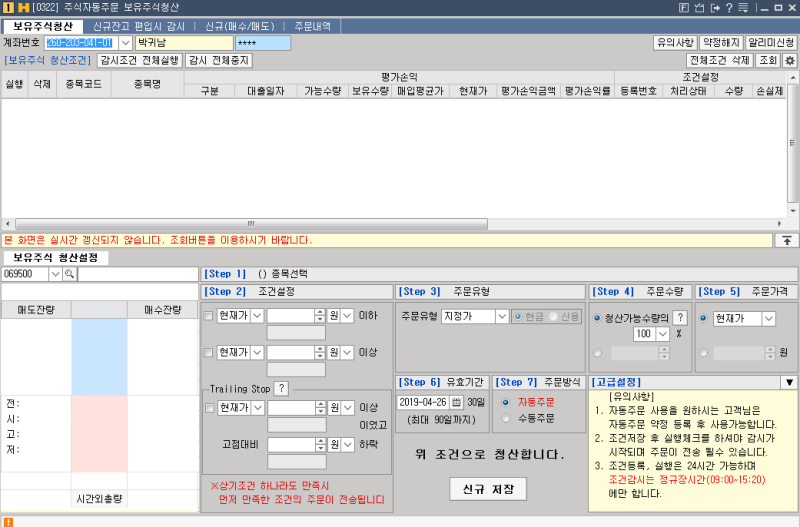
Task: Expand the 고급설정 section arrow
Action: (788, 382)
